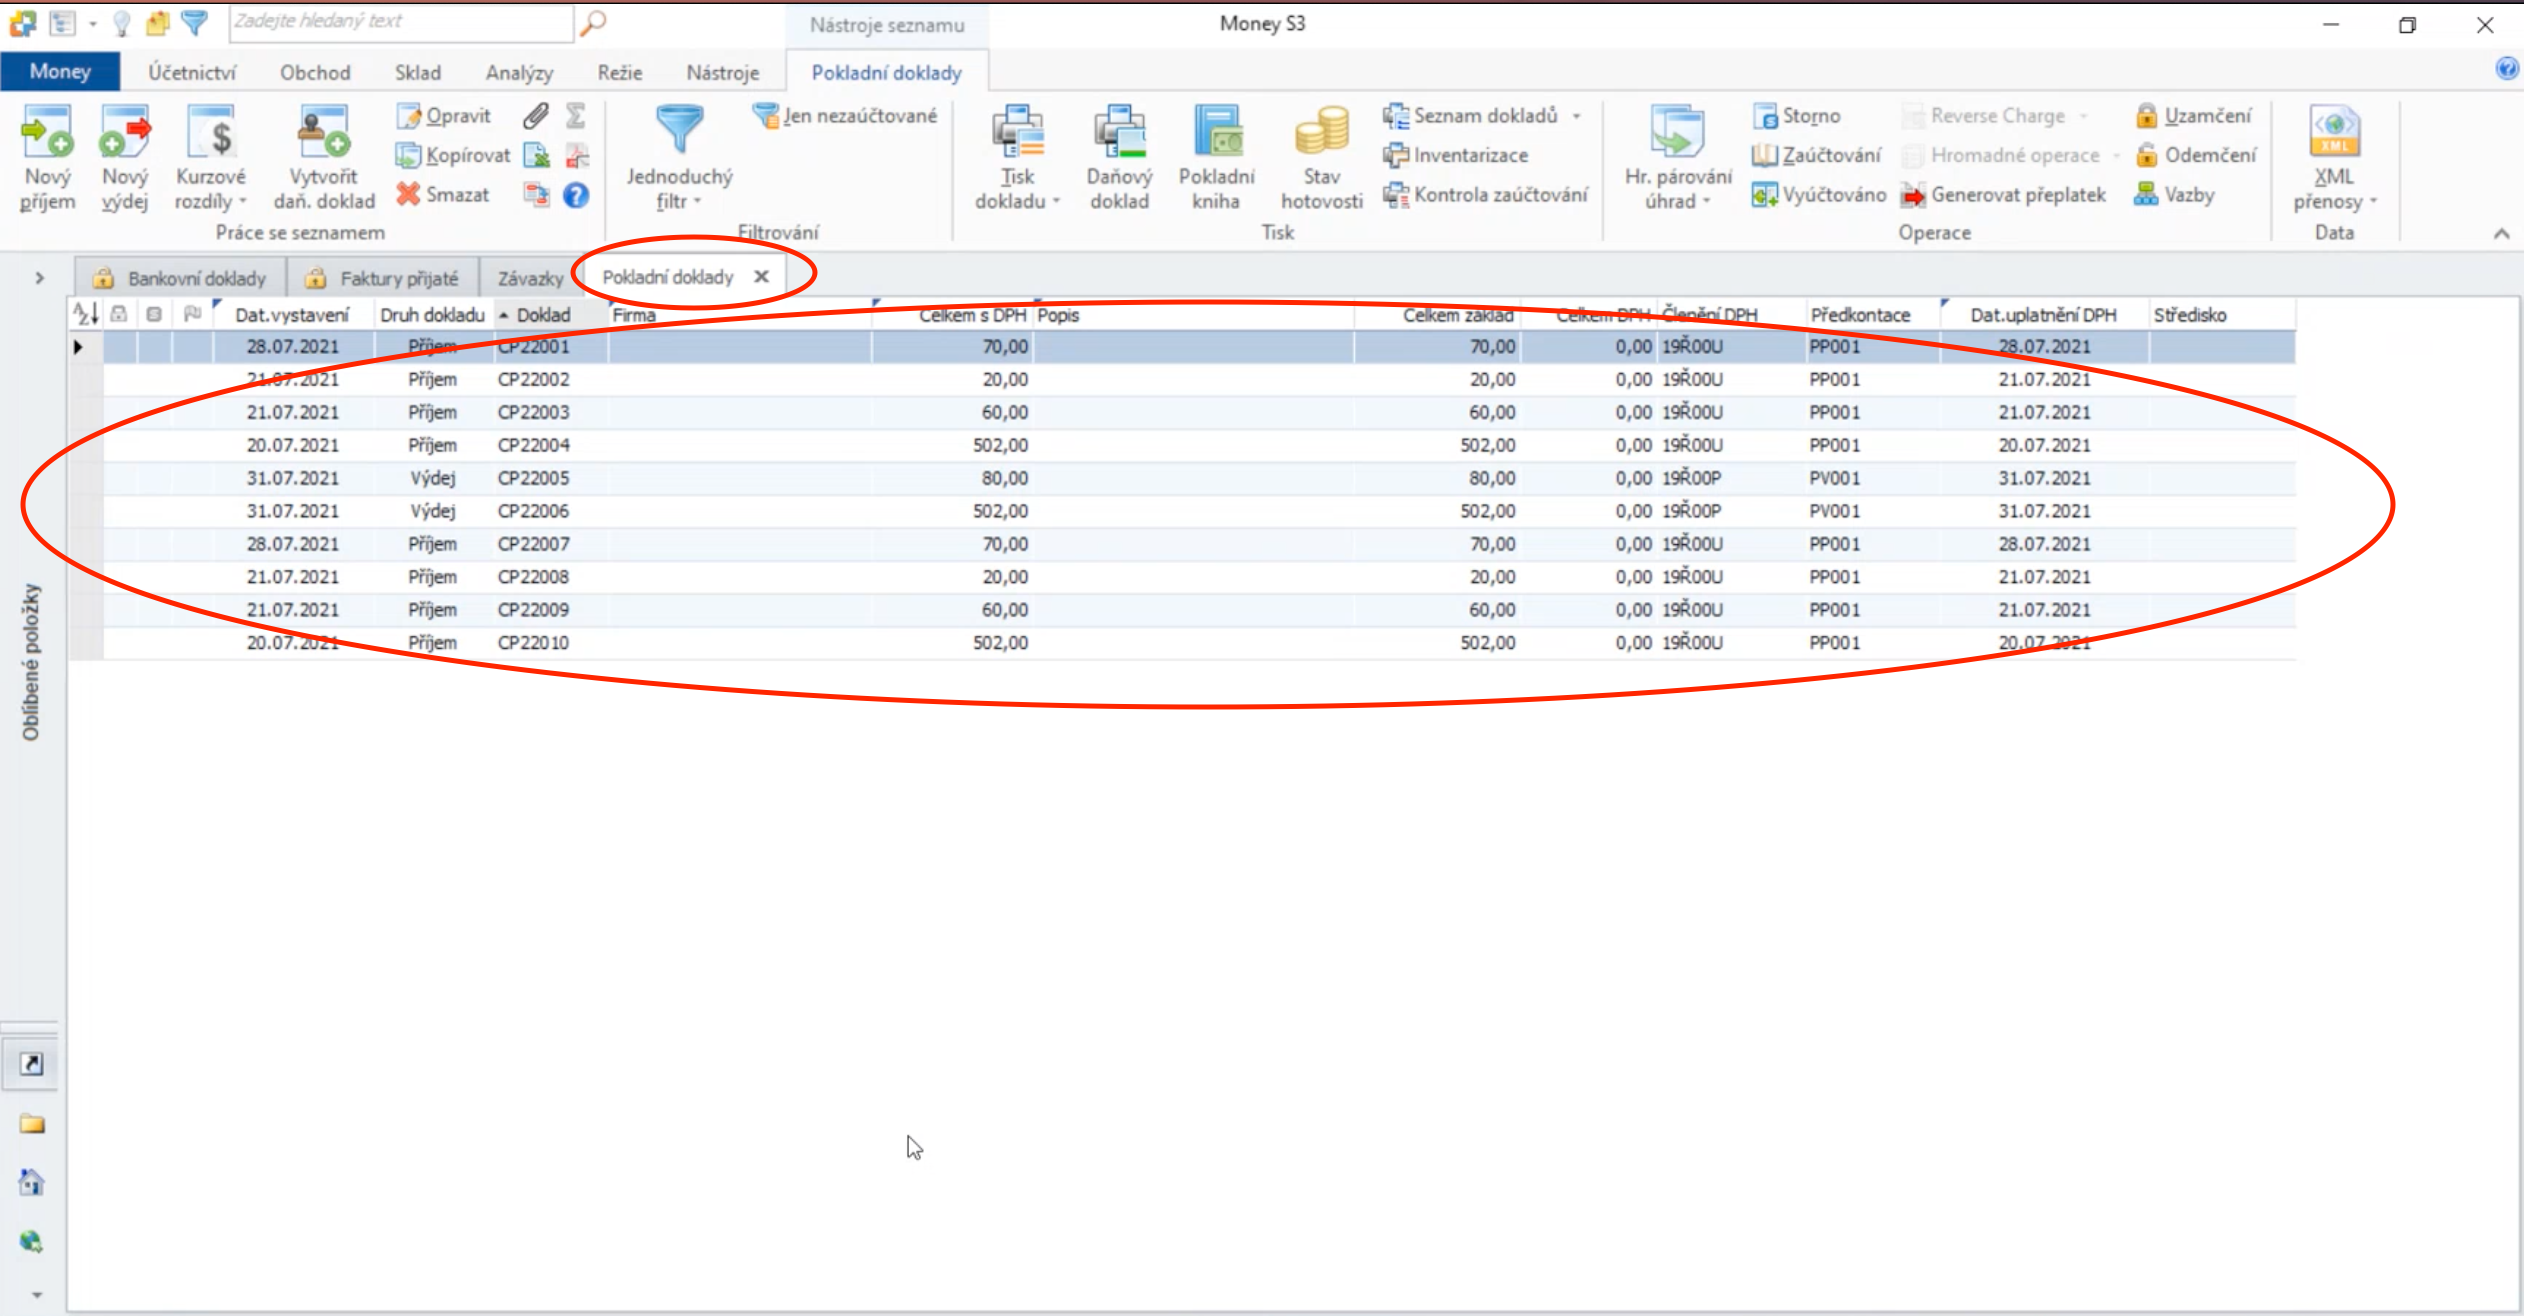The width and height of the screenshot is (2524, 1316).
Task: Switch to the Faktury přijaté tab
Action: pyautogui.click(x=383, y=278)
